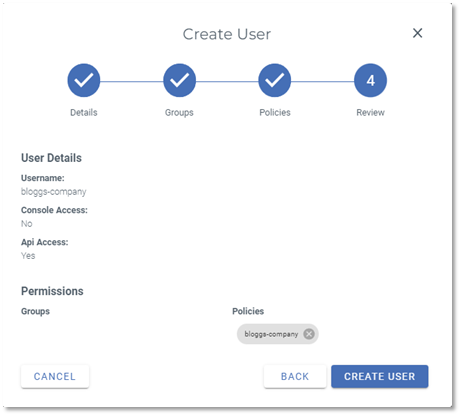Click the Console Access value No
Viewport: 461px width, 416px height.
(27, 224)
